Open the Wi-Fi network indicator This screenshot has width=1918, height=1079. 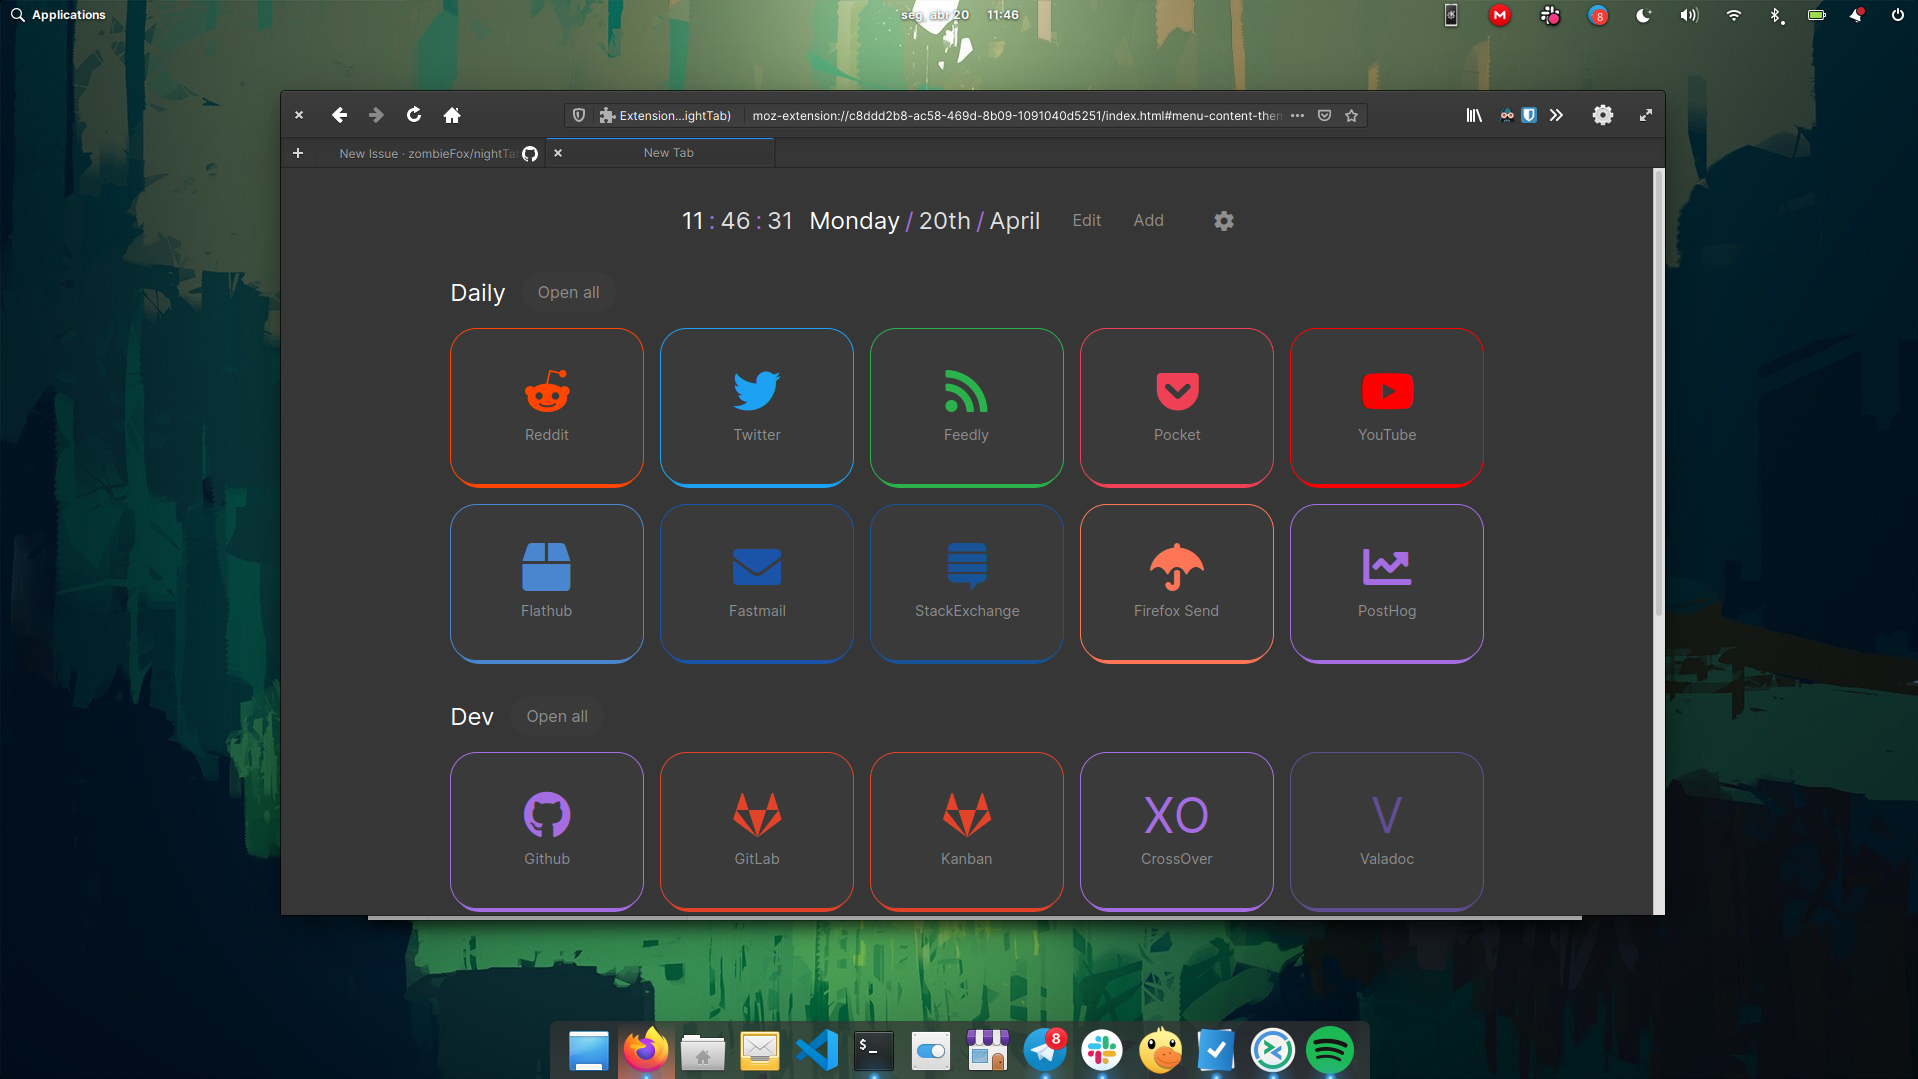click(x=1734, y=15)
